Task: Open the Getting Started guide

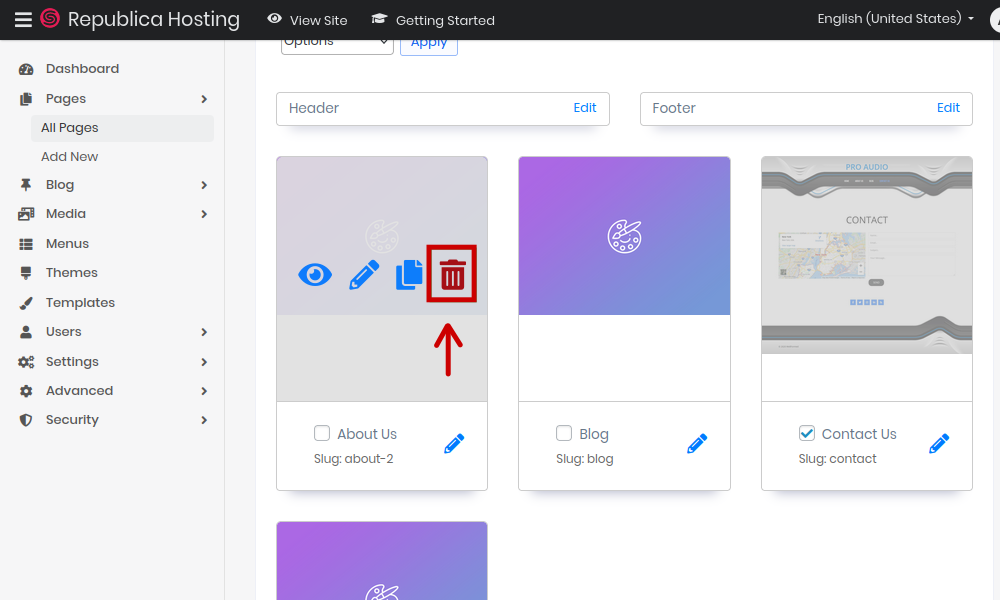Action: (x=433, y=20)
